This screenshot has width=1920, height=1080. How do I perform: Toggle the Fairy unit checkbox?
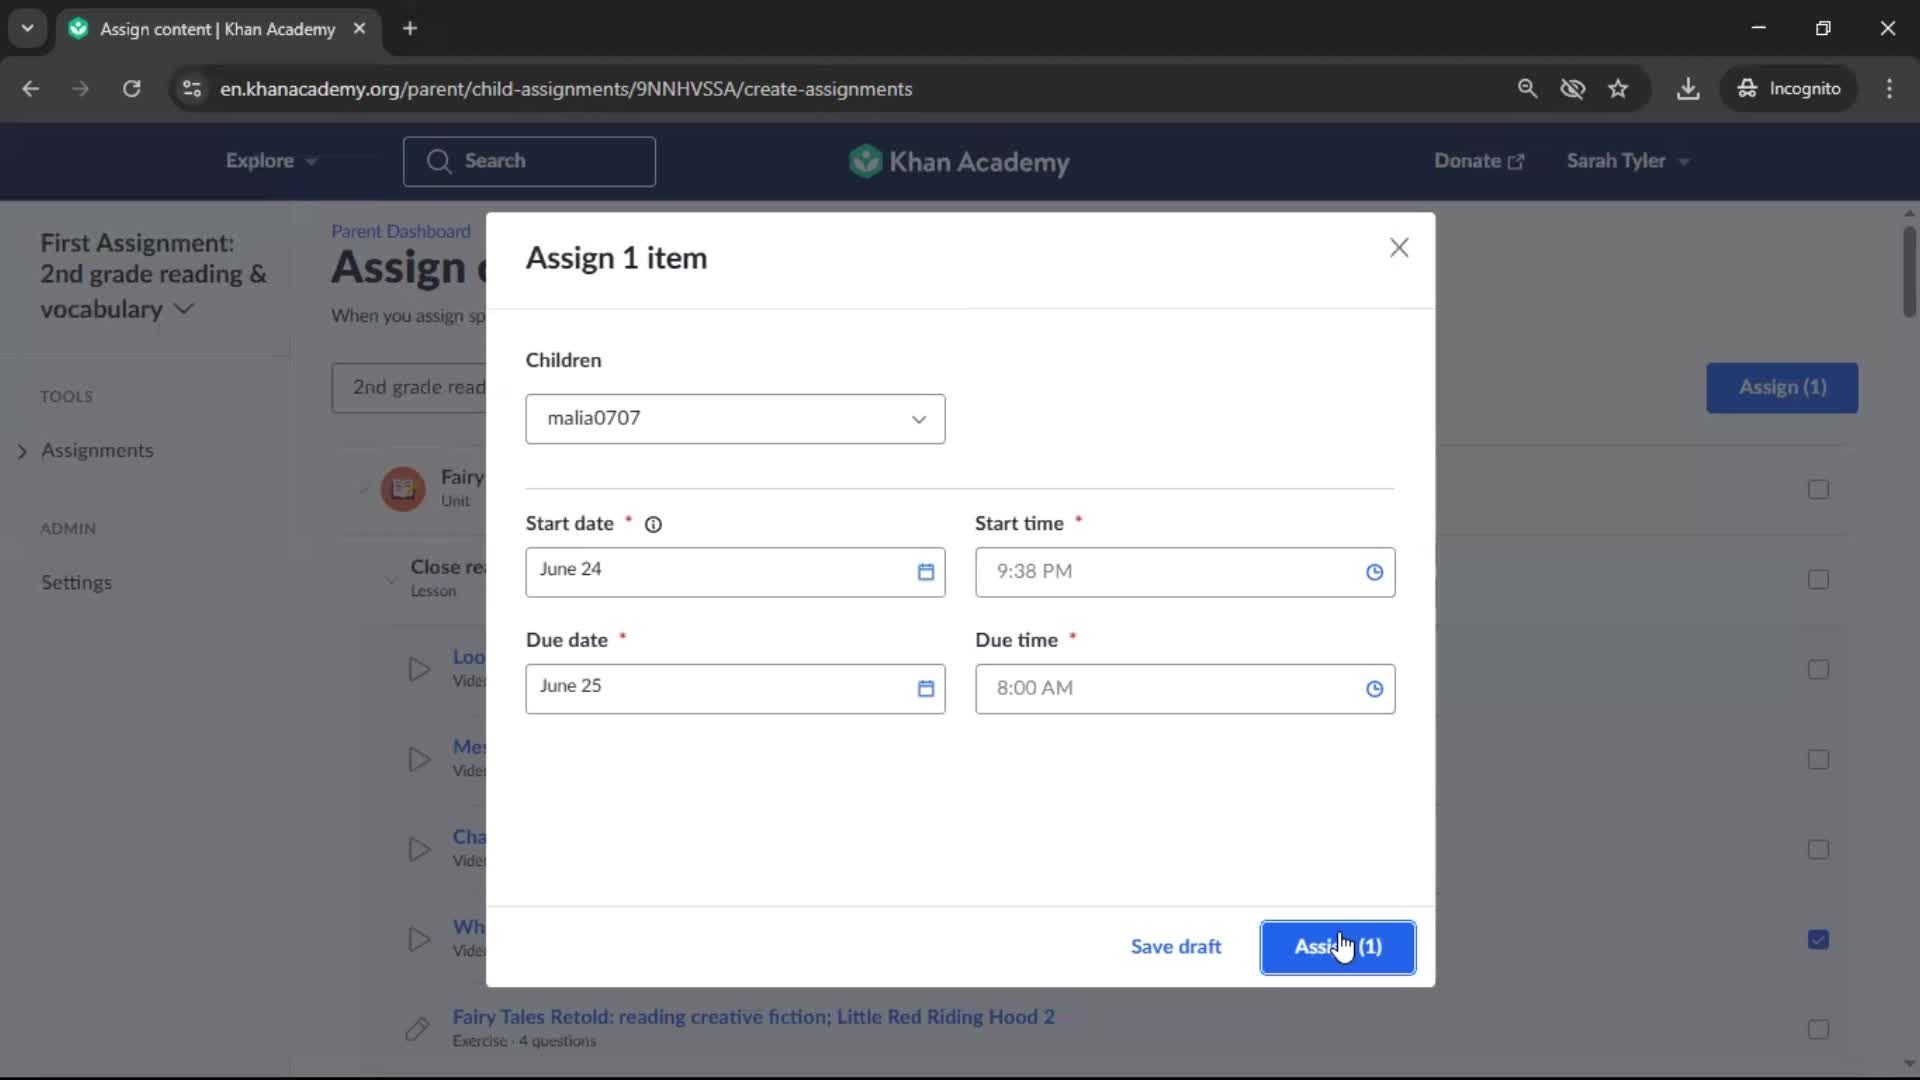click(x=1818, y=490)
